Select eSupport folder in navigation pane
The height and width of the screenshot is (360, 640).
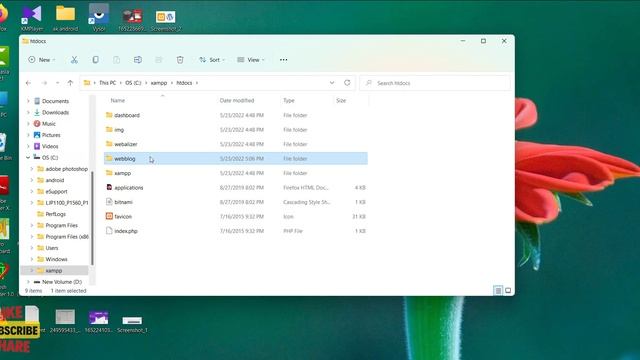(x=56, y=191)
